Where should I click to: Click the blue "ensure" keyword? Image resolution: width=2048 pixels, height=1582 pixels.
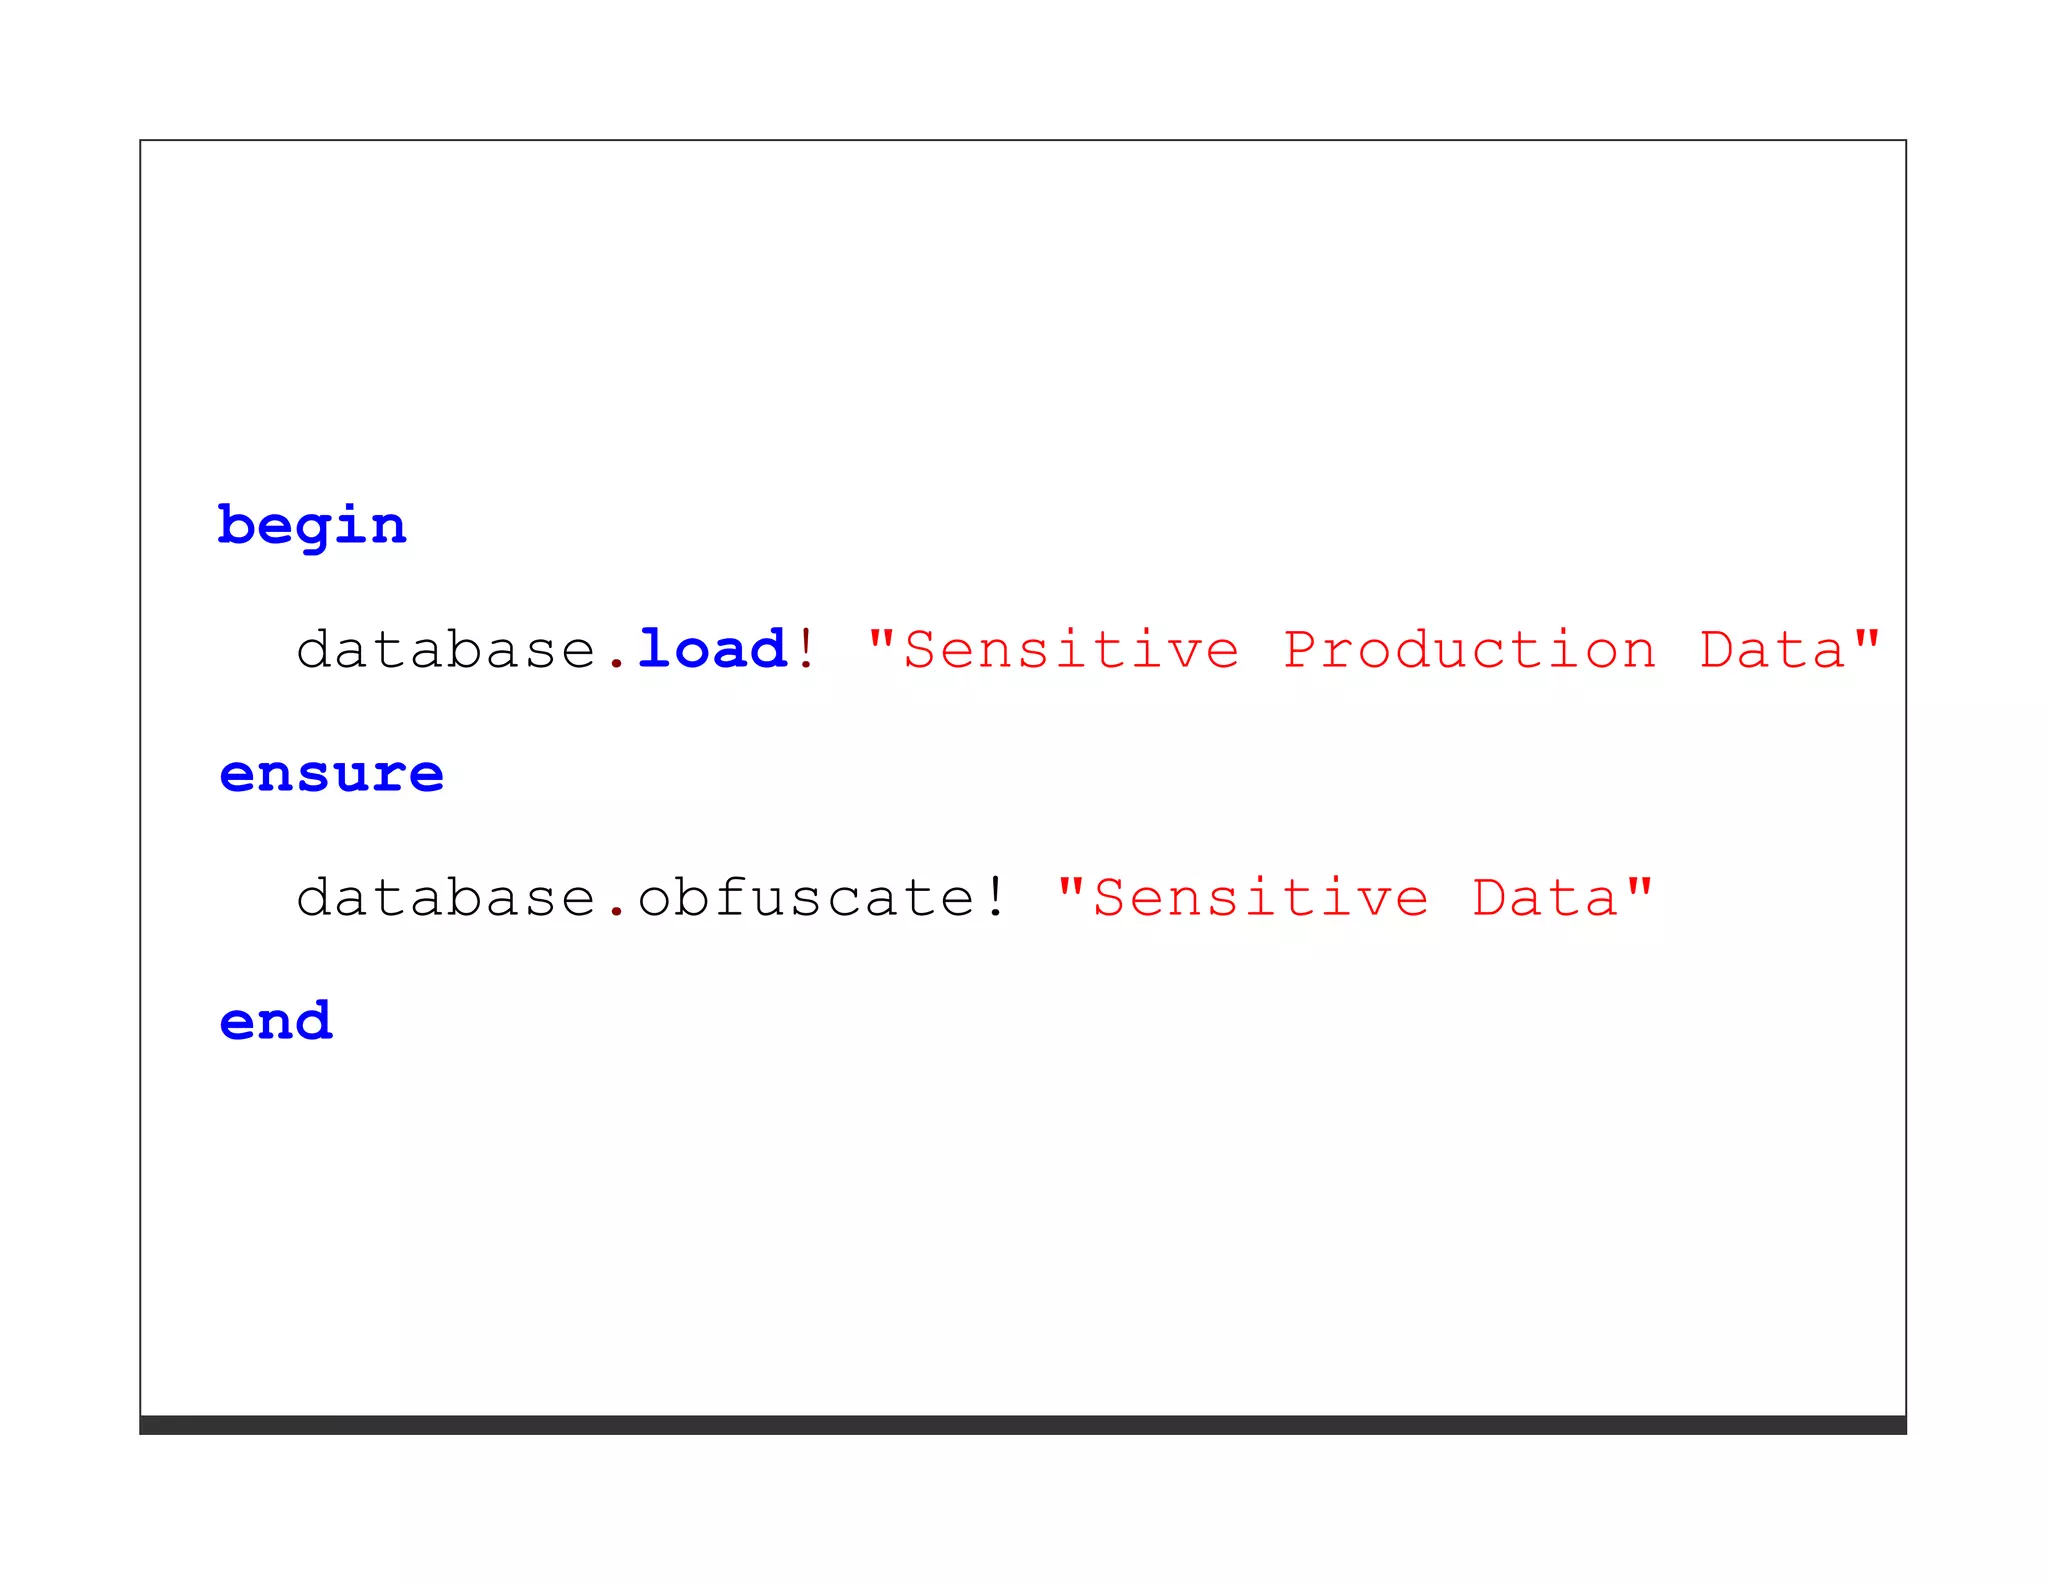tap(331, 774)
